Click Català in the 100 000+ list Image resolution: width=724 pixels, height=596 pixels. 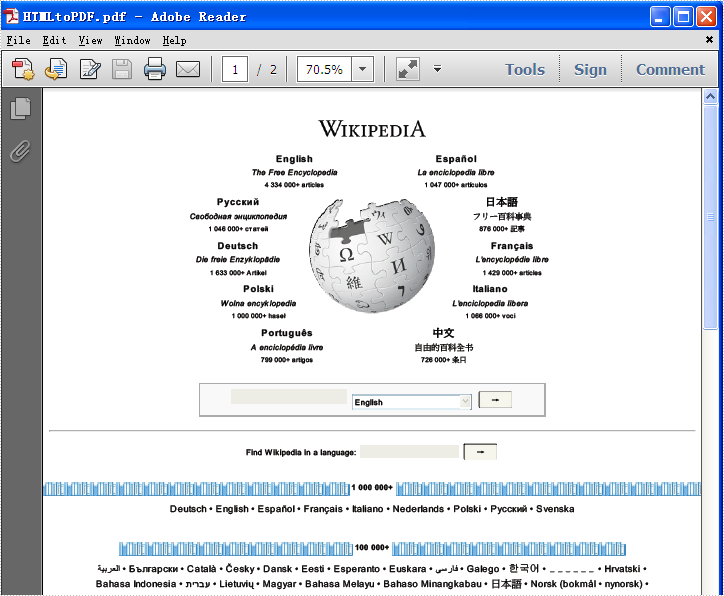tap(201, 569)
